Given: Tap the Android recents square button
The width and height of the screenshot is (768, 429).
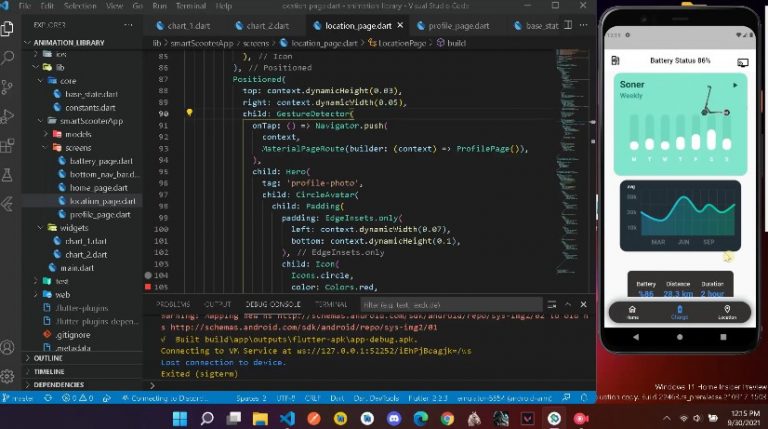Looking at the screenshot, I should (x=723, y=337).
